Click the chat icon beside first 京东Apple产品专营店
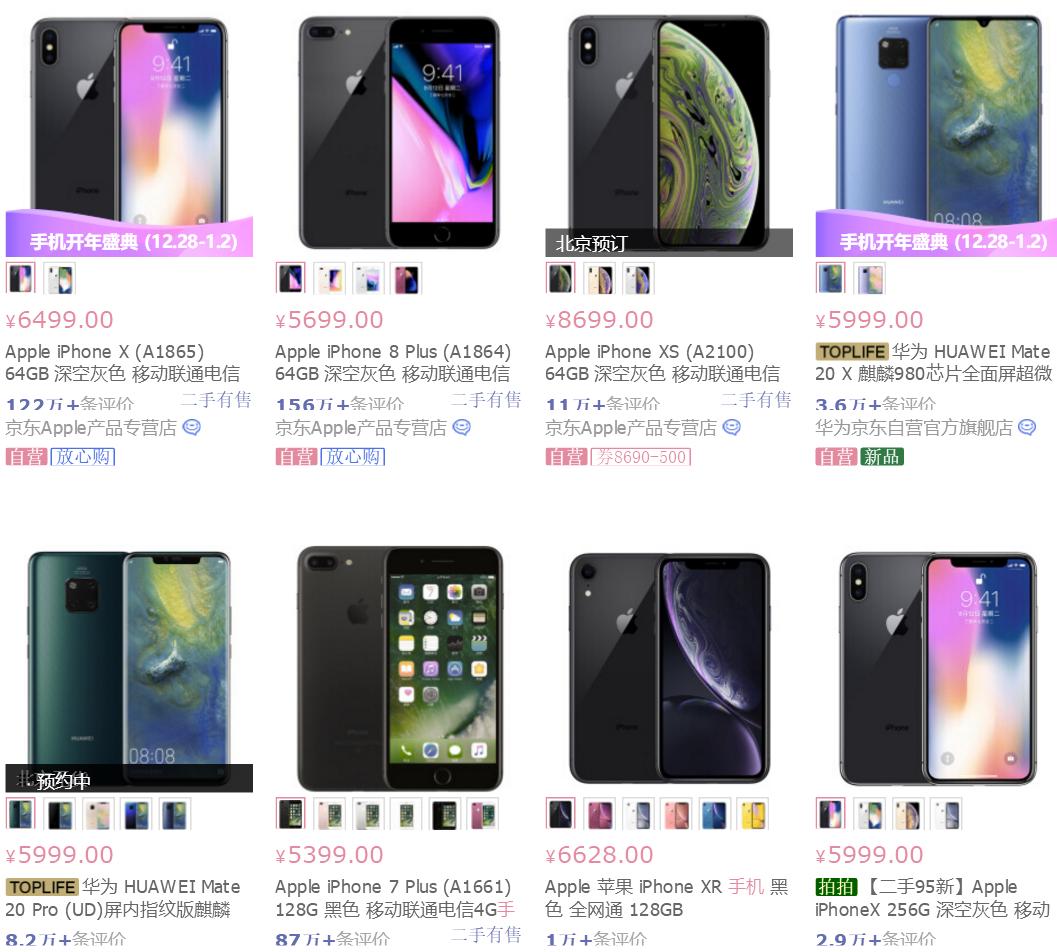This screenshot has width=1057, height=952. pos(191,427)
